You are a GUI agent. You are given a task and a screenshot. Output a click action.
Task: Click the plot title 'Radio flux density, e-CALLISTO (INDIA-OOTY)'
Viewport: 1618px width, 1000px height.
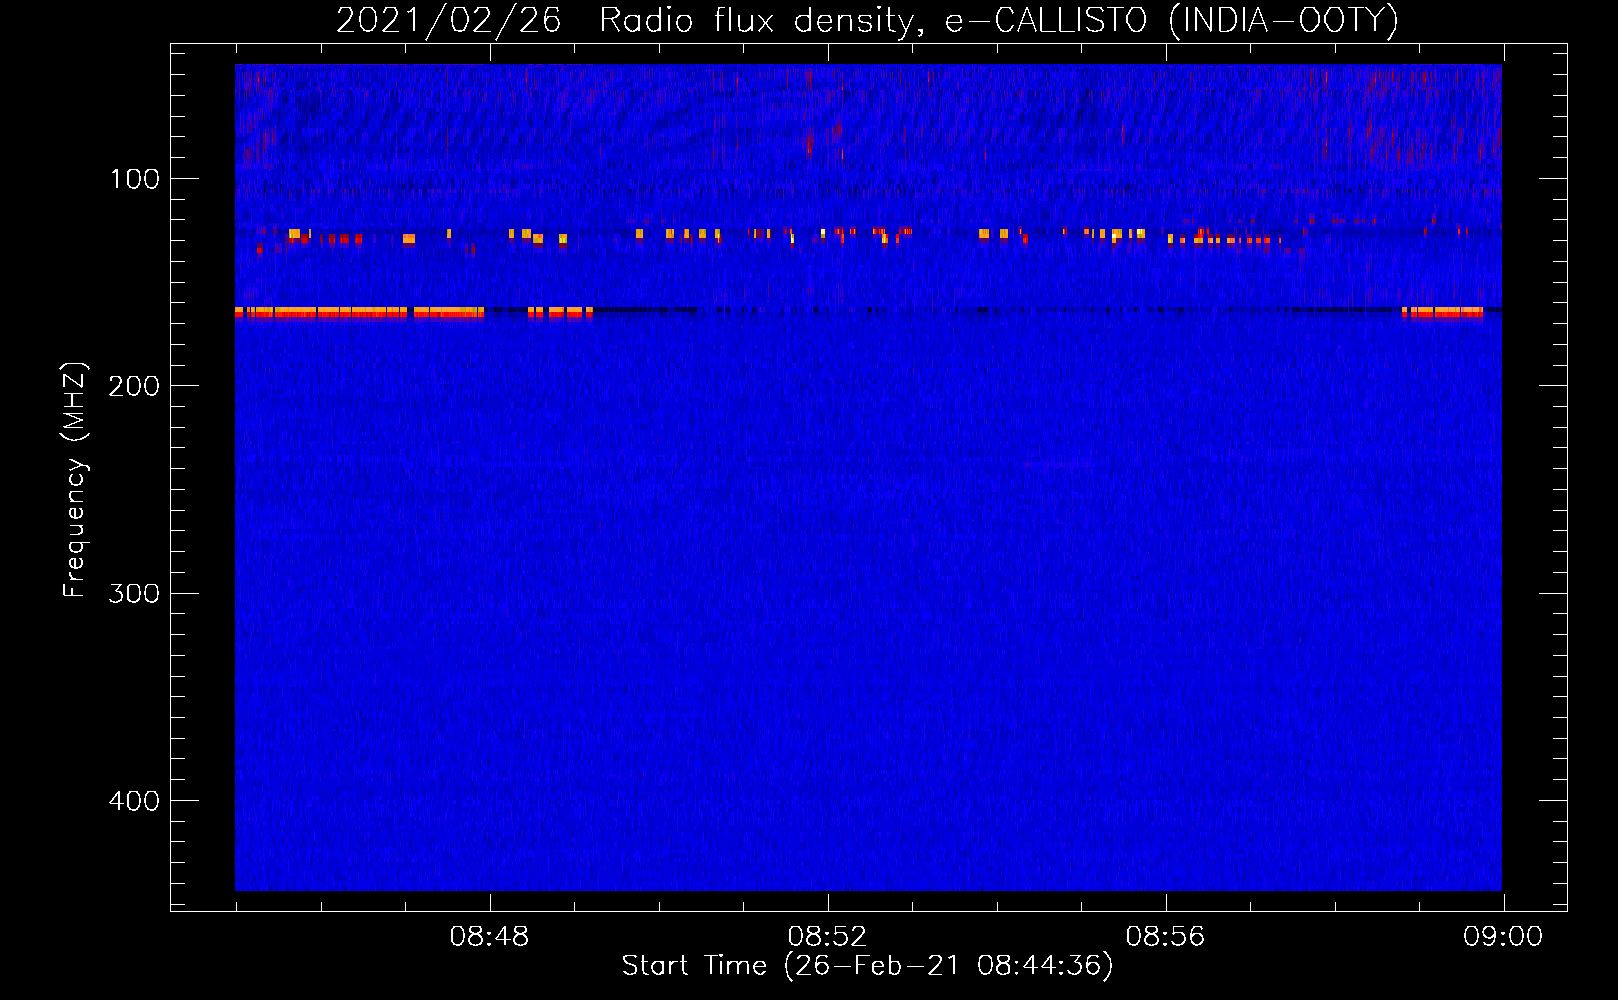pyautogui.click(x=998, y=21)
